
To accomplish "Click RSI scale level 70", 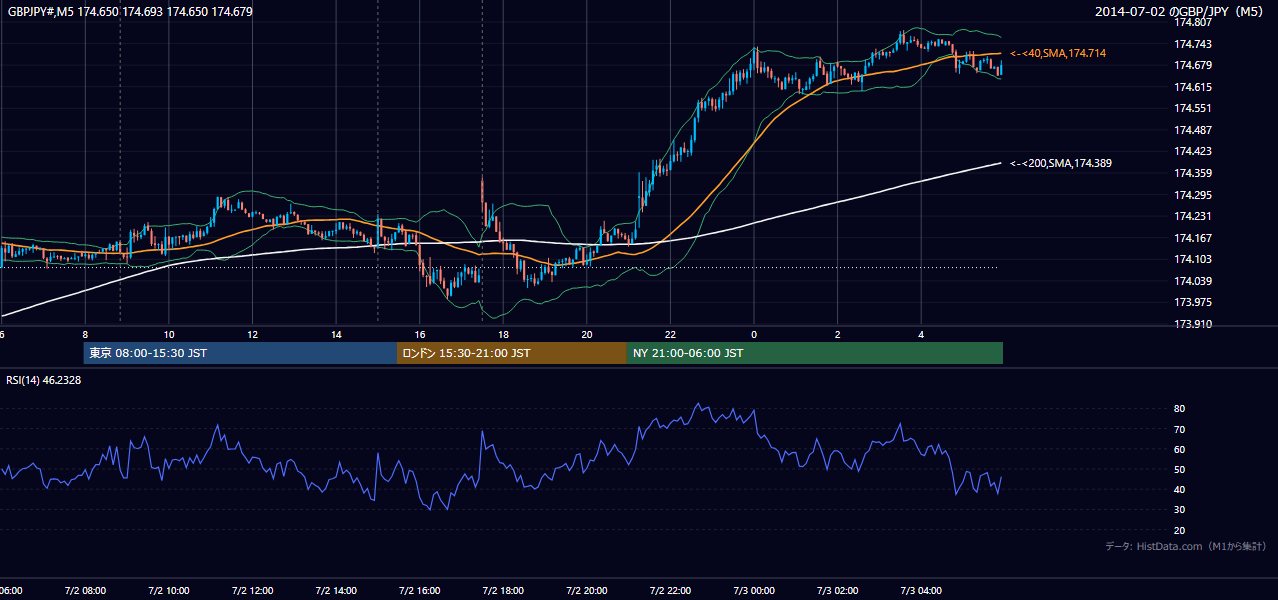I will pyautogui.click(x=1179, y=430).
